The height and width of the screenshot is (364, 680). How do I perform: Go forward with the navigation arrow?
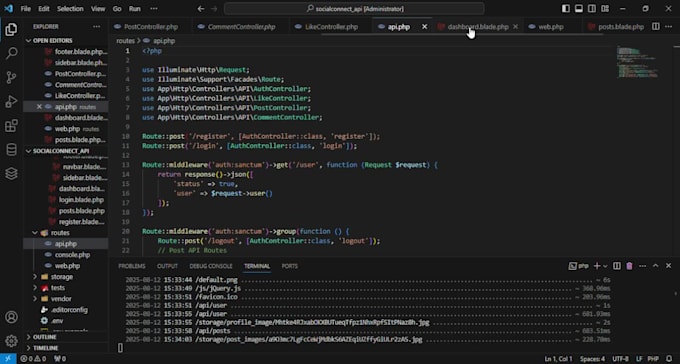[x=214, y=9]
